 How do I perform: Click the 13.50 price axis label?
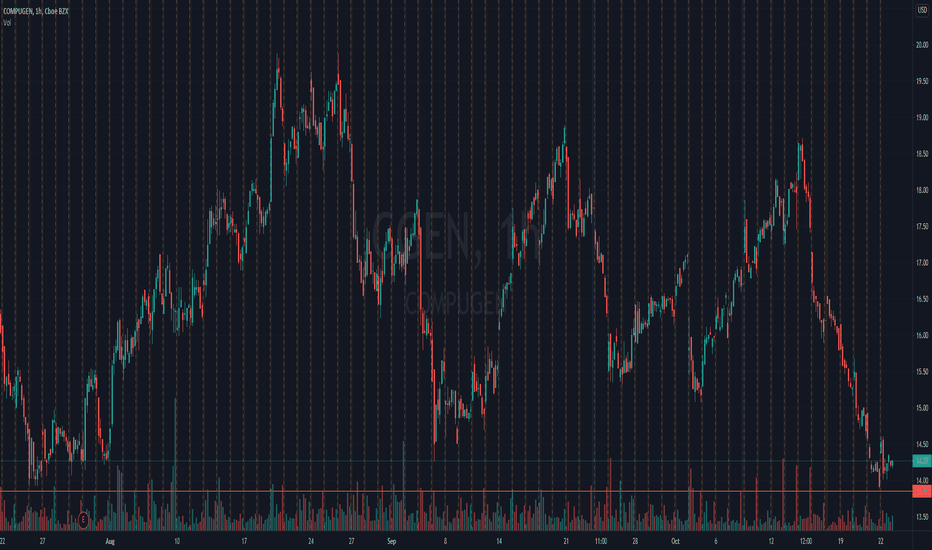tap(922, 517)
